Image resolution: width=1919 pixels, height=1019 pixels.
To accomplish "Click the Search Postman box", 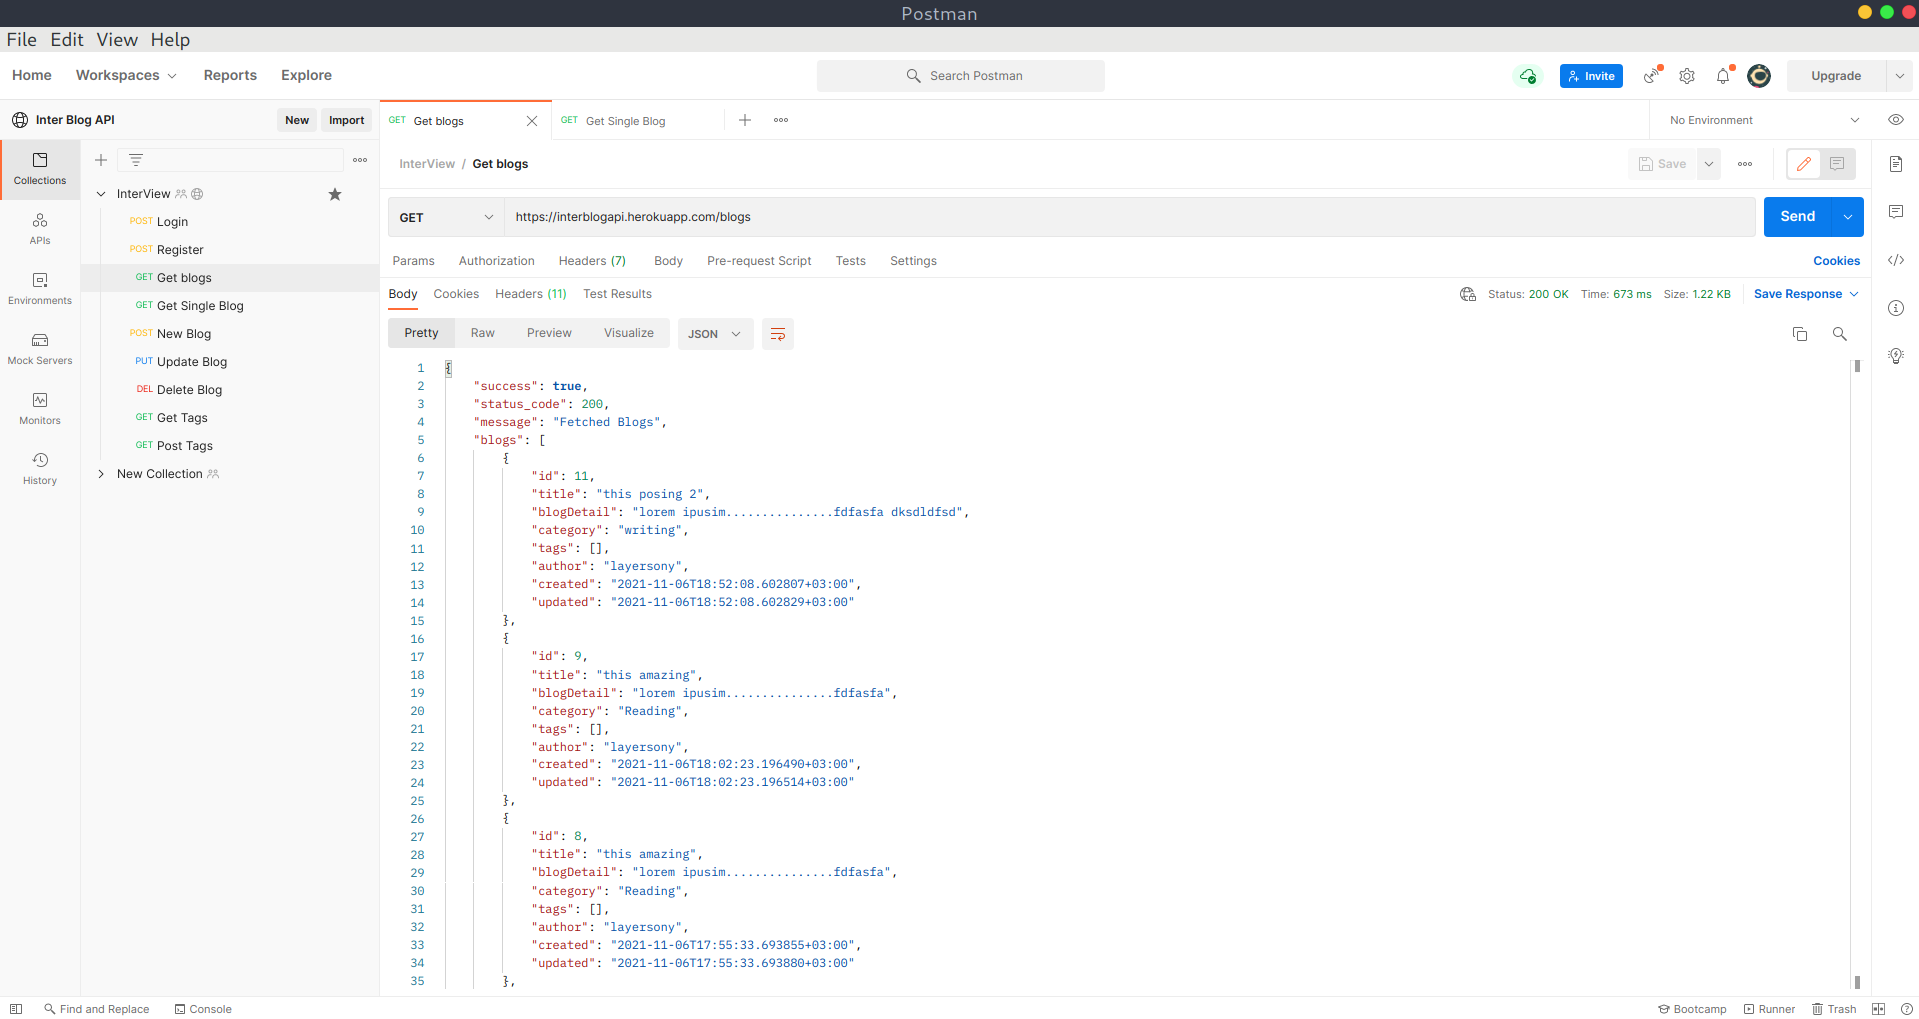I will (961, 76).
